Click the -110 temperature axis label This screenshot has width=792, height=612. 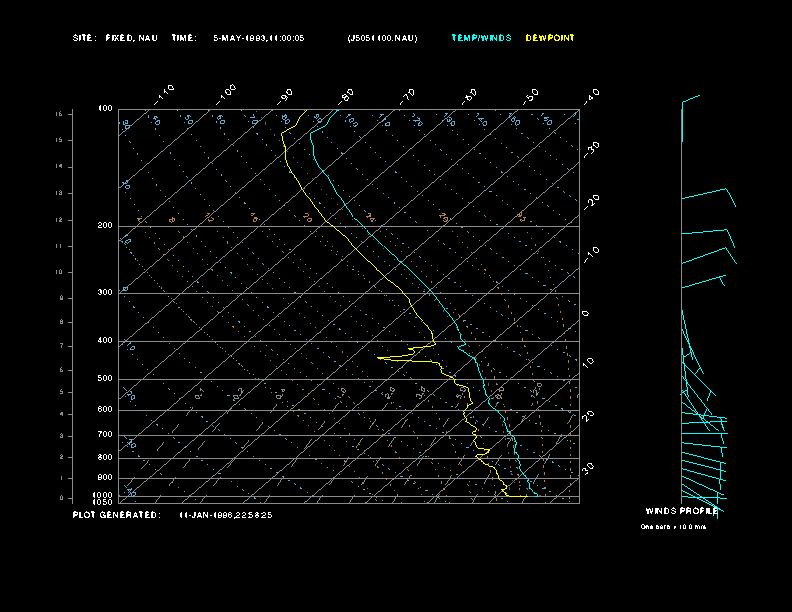[x=166, y=92]
